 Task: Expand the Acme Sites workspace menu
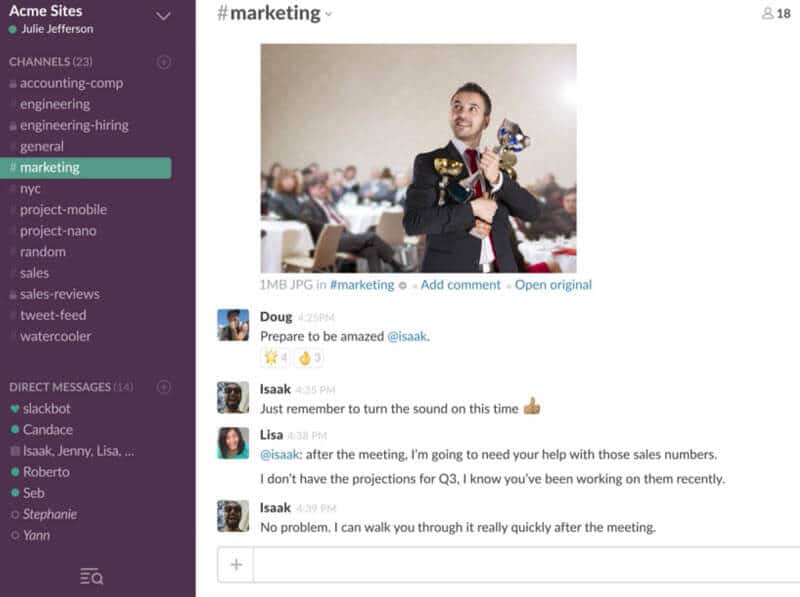164,16
